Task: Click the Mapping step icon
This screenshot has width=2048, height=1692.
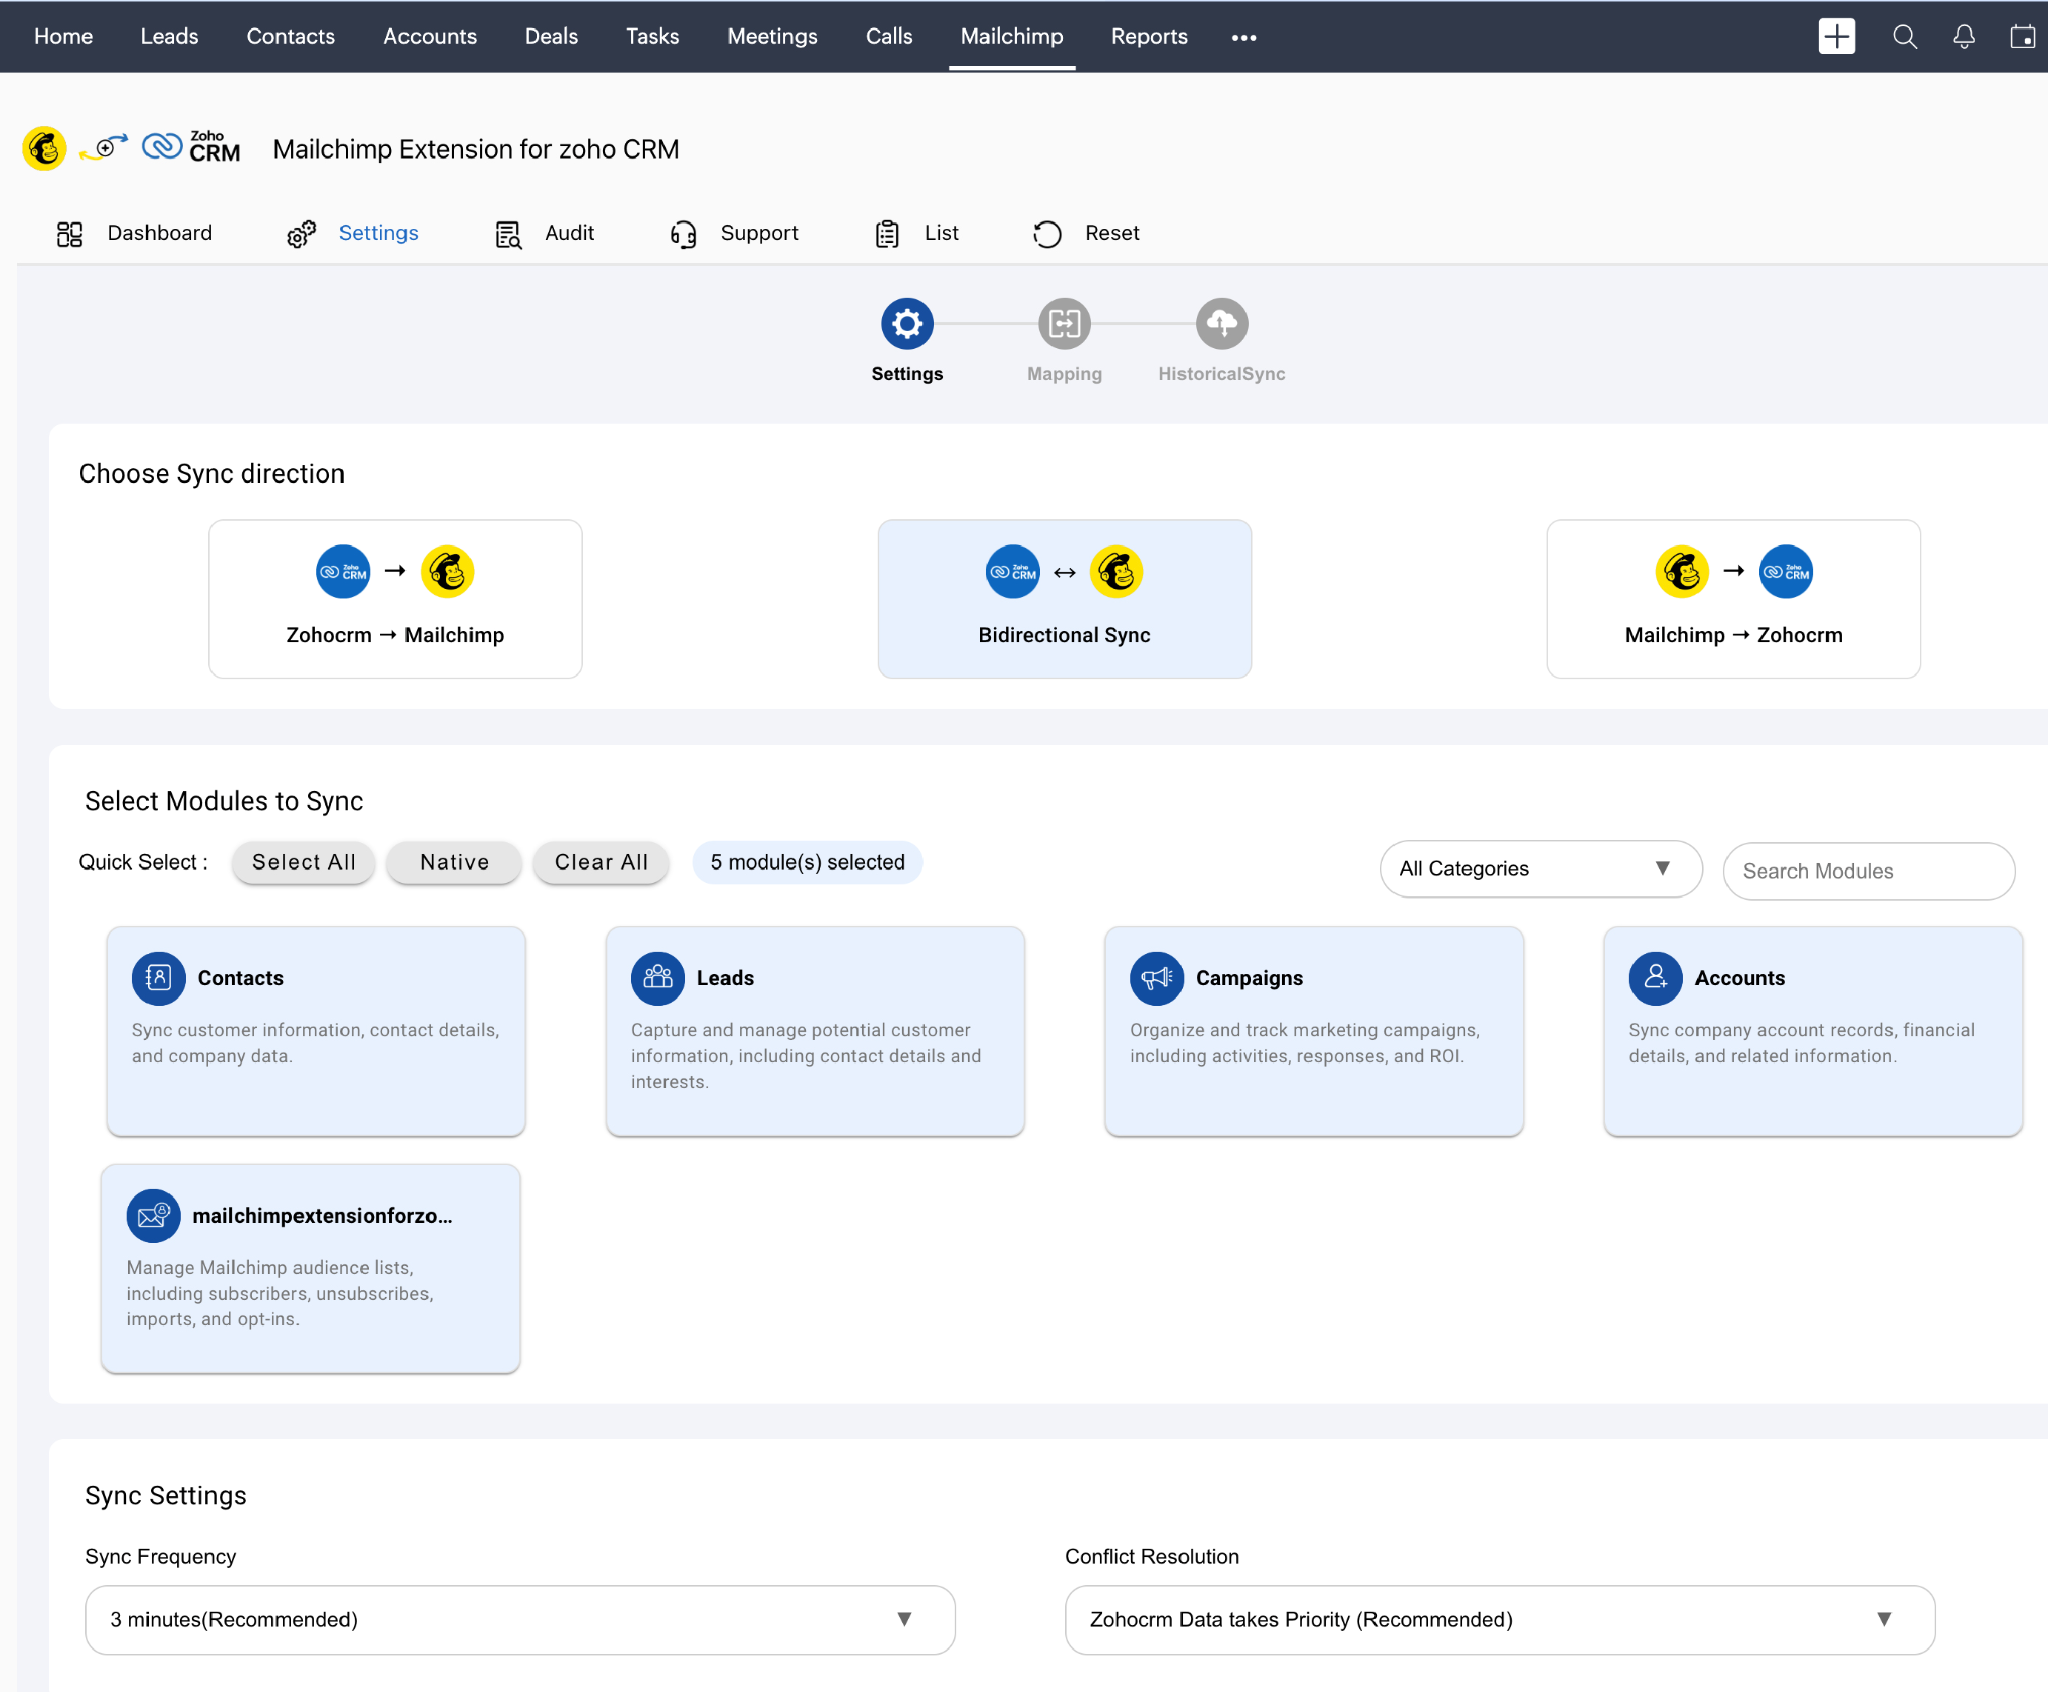Action: (1064, 324)
